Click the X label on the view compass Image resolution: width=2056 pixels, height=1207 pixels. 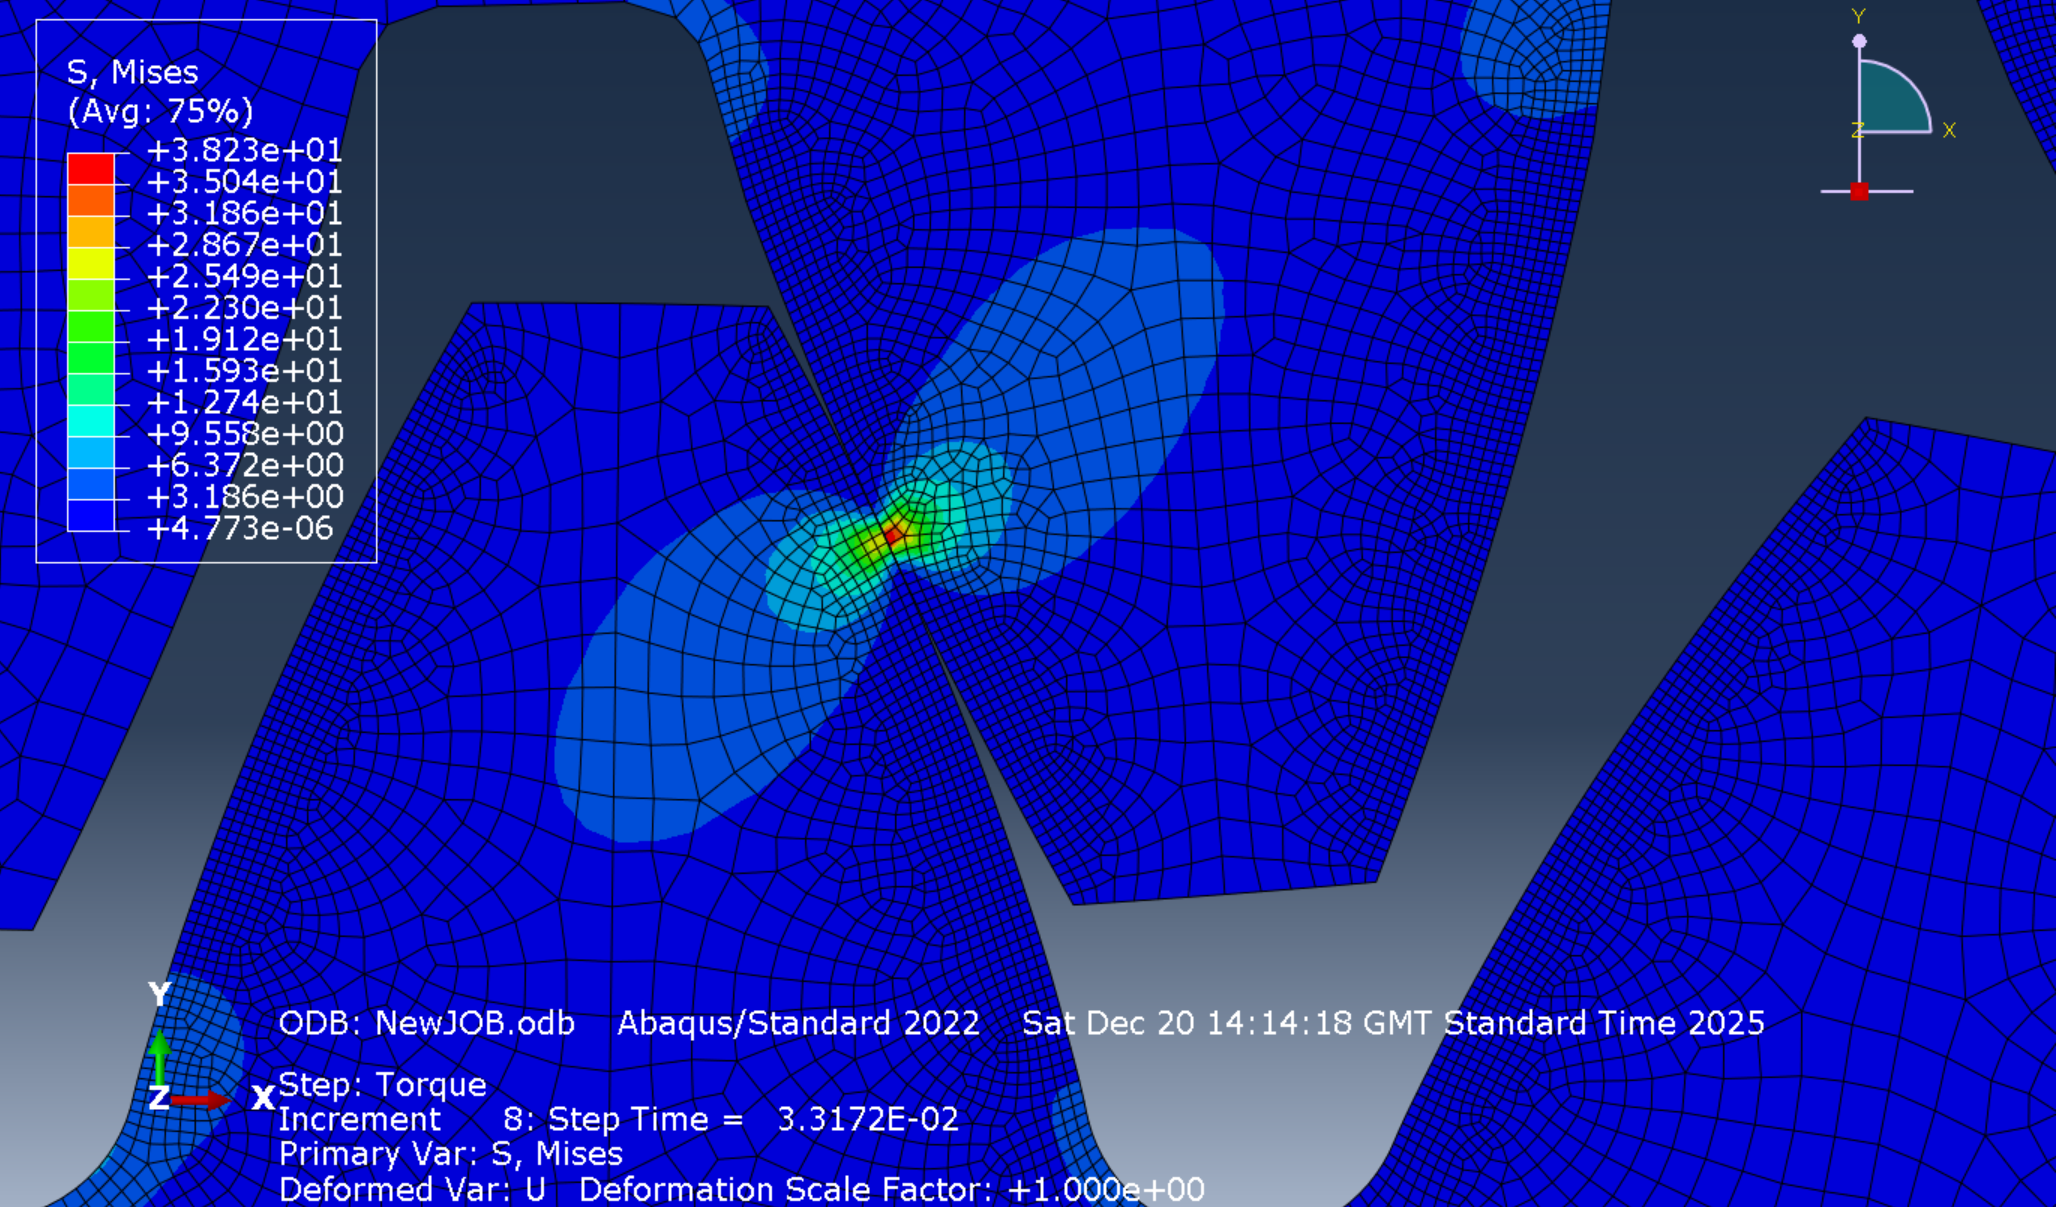(1949, 130)
